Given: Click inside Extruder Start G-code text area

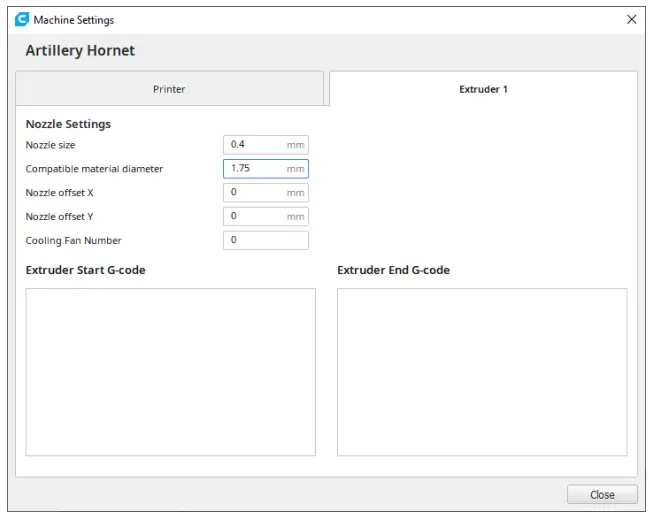Looking at the screenshot, I should pos(171,372).
